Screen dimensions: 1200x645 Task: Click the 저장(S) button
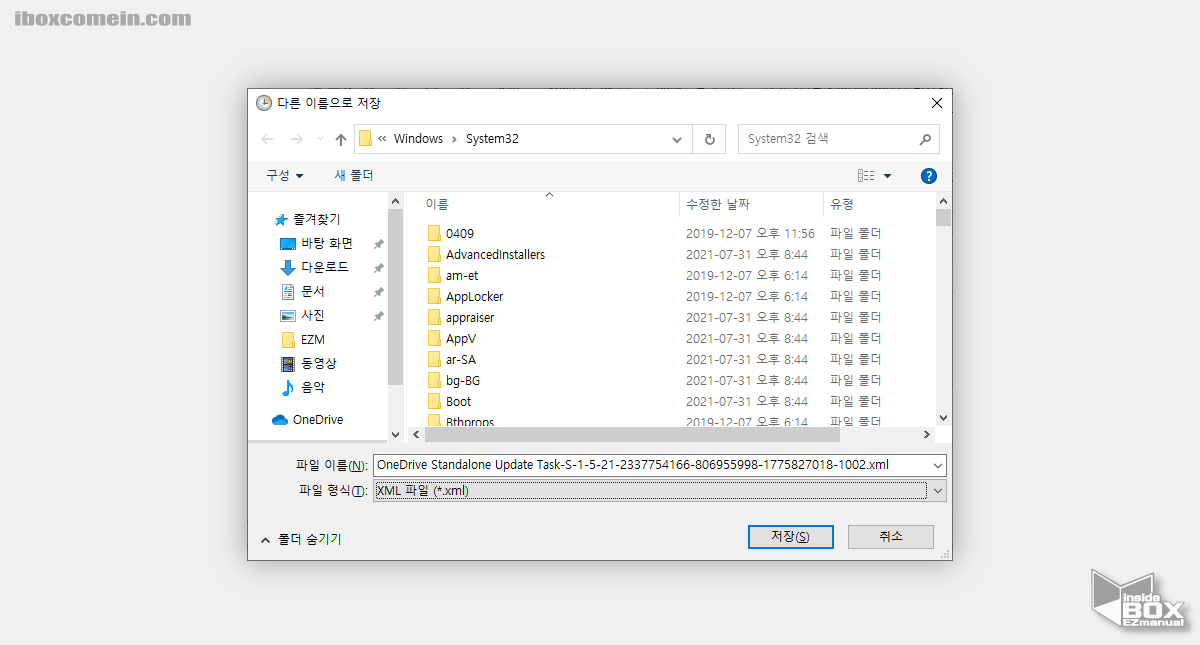790,536
